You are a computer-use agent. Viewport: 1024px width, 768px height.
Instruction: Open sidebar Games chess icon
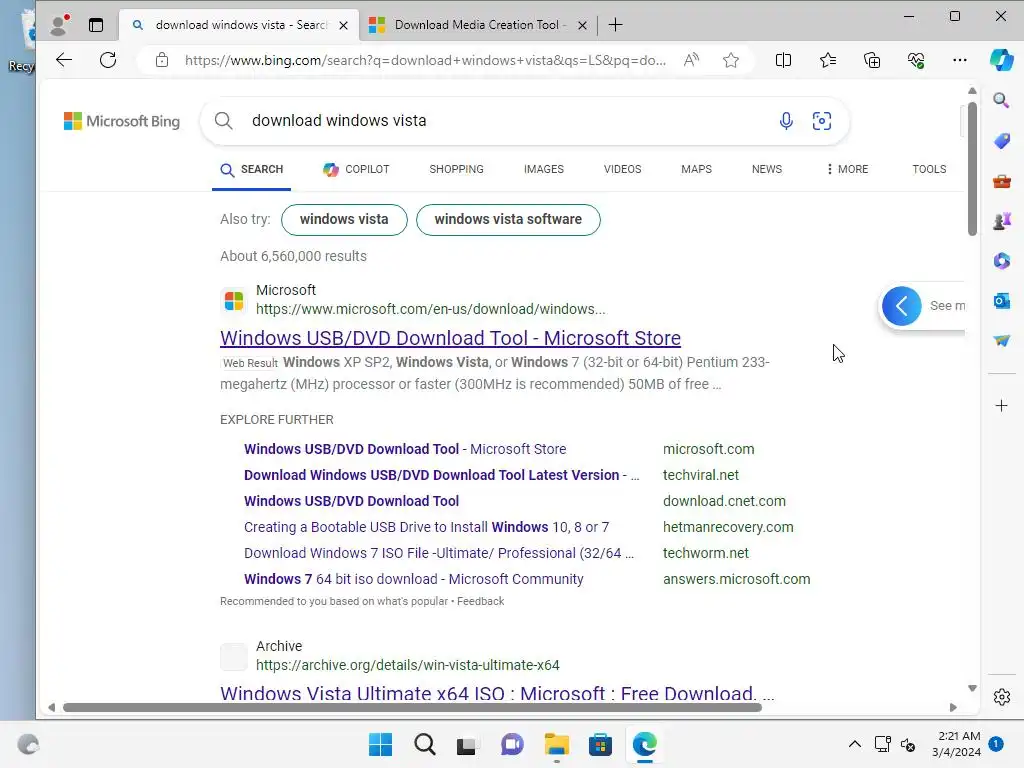pyautogui.click(x=1001, y=221)
